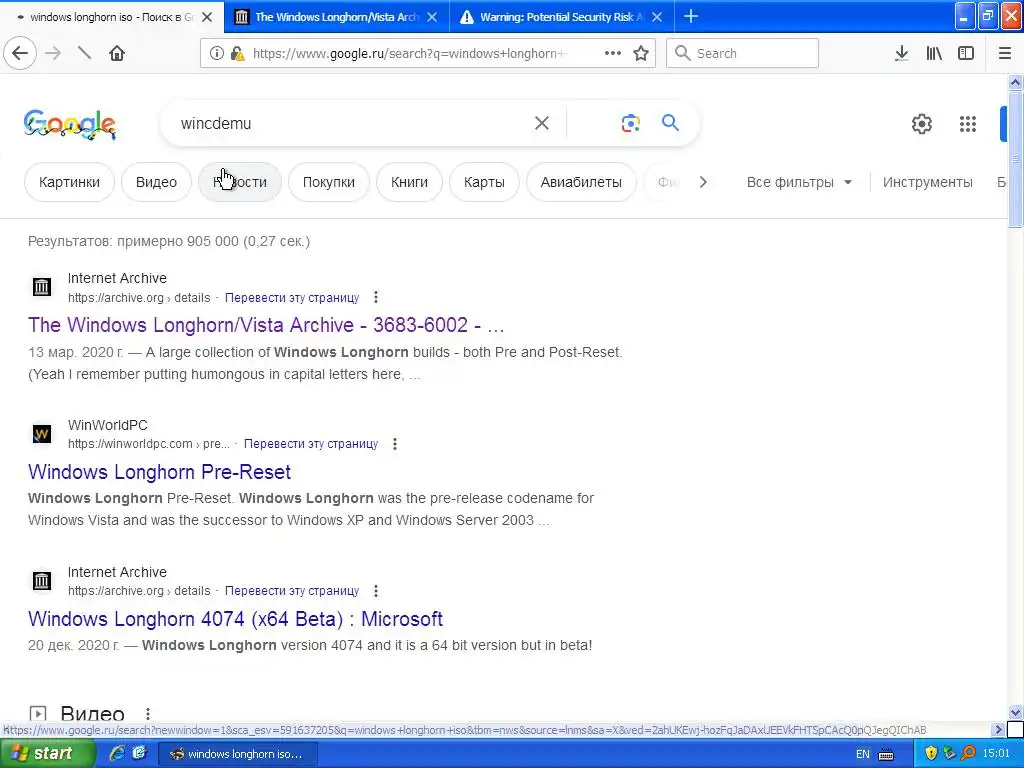Click the padlock warning icon in address bar
Screen dimensions: 1024x768
pyautogui.click(x=238, y=54)
